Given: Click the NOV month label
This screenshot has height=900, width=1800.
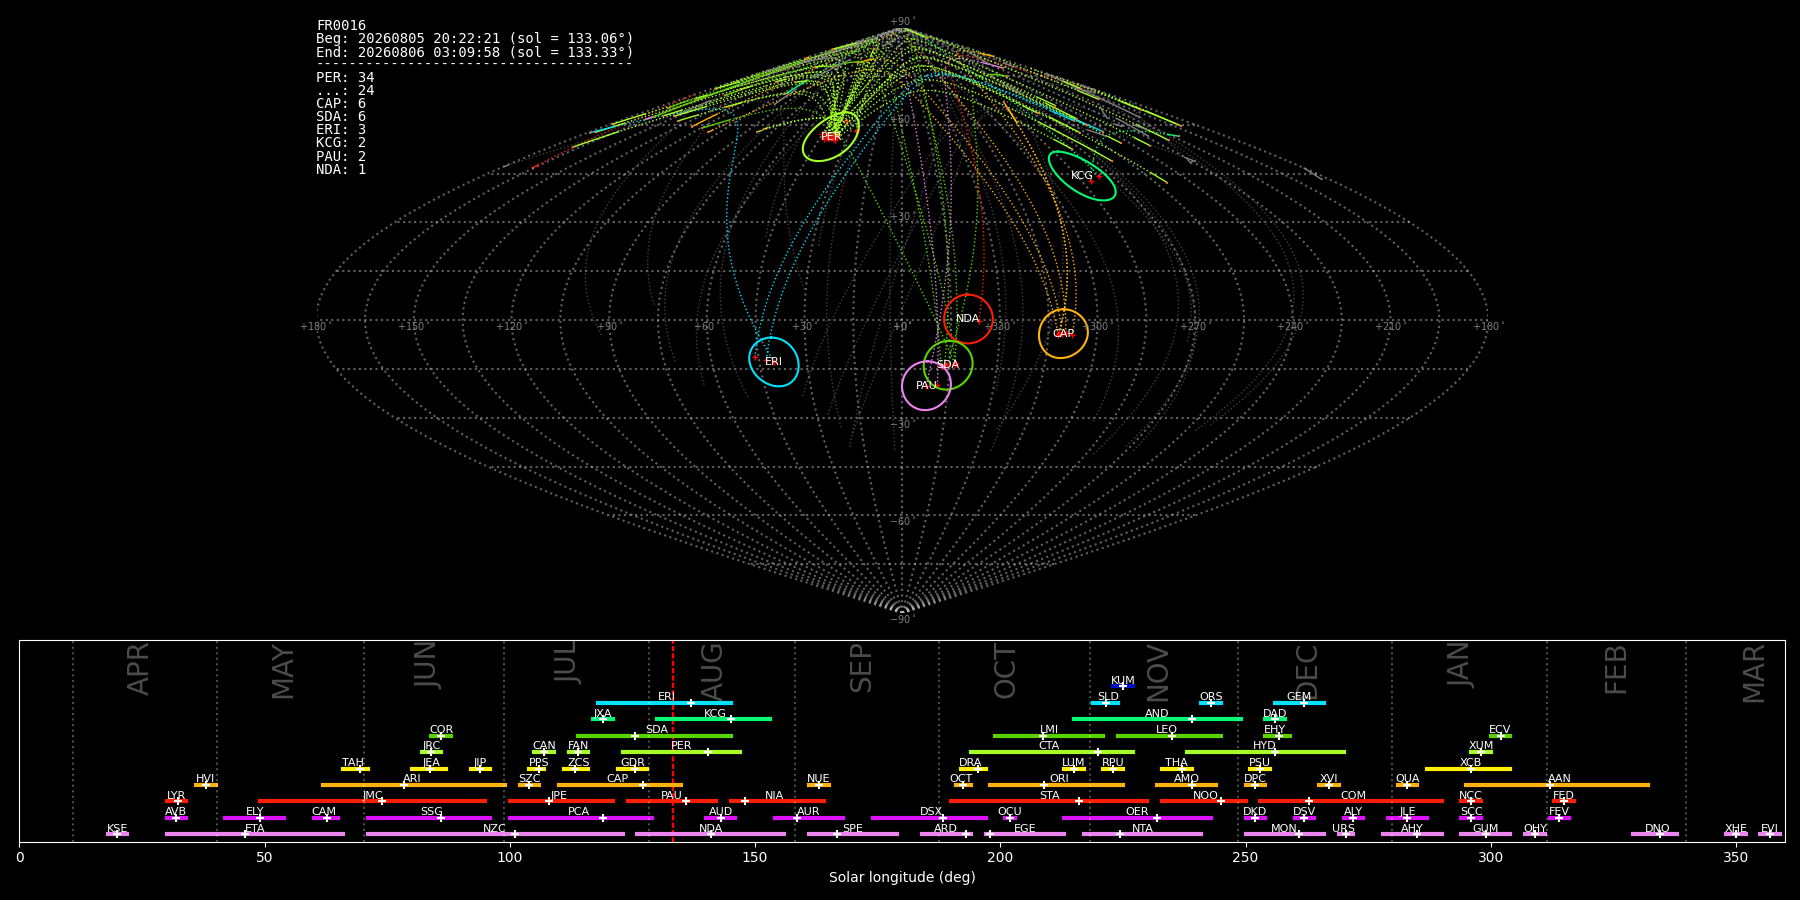Looking at the screenshot, I should pos(1158,673).
